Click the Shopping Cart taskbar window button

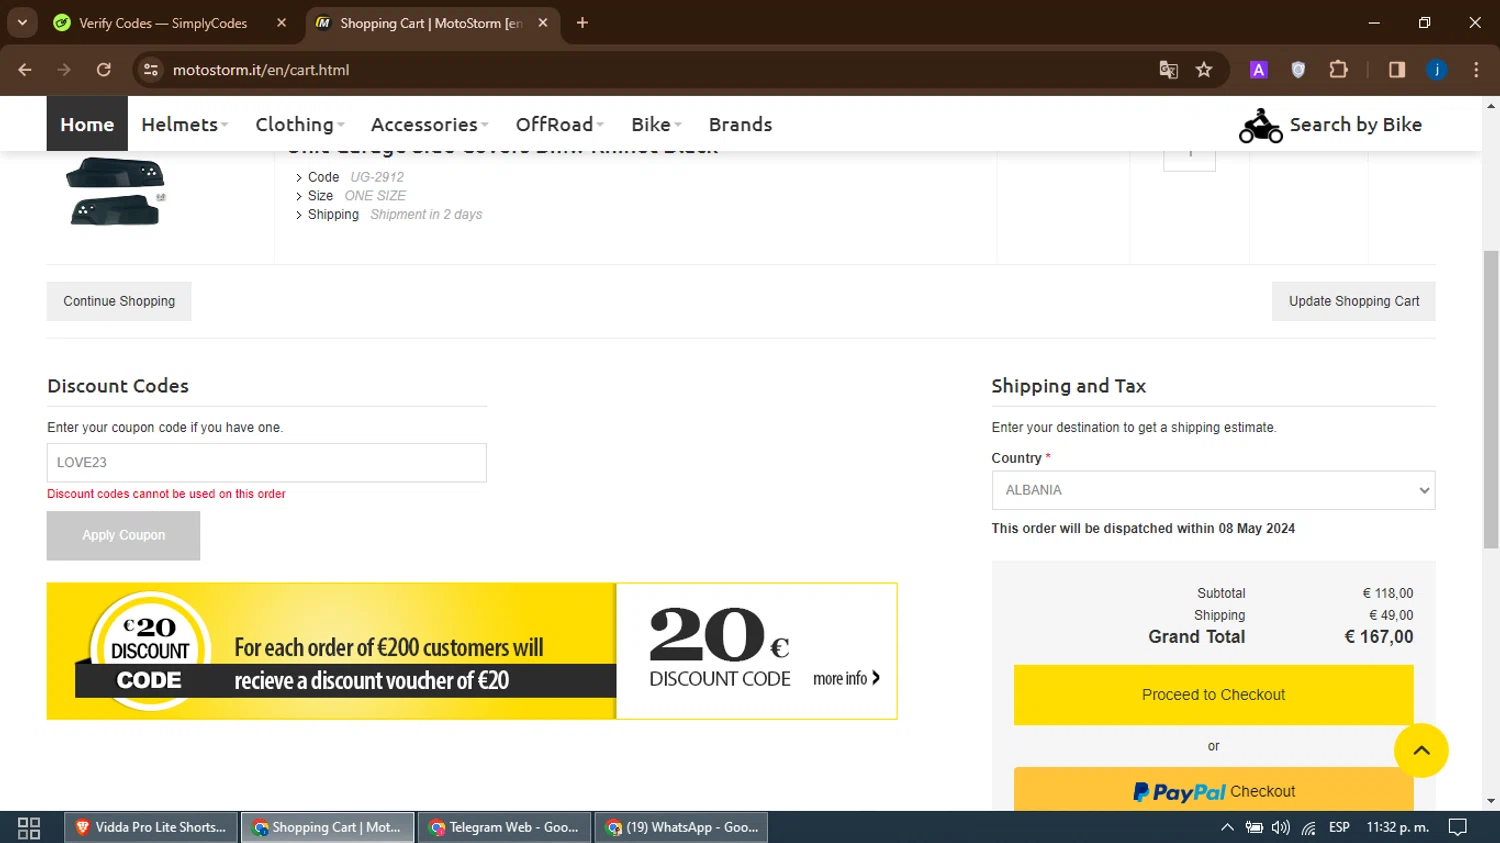coord(328,827)
